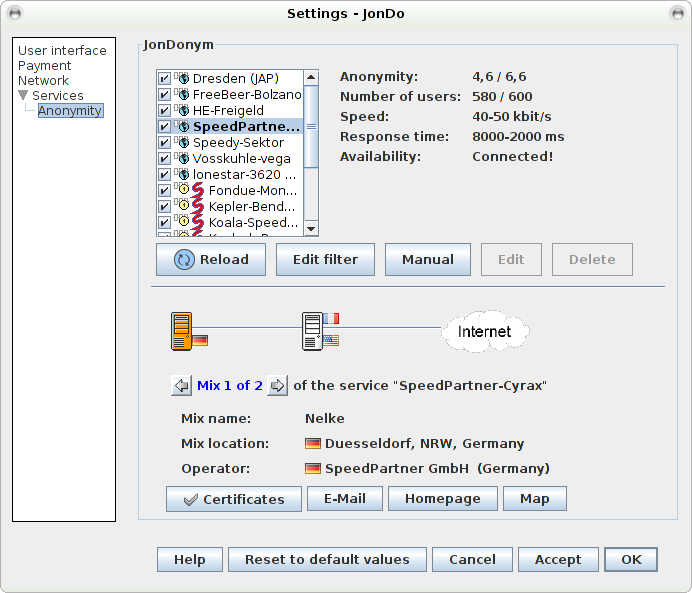Image resolution: width=692 pixels, height=593 pixels.
Task: Open the User interface settings section
Action: click(62, 51)
